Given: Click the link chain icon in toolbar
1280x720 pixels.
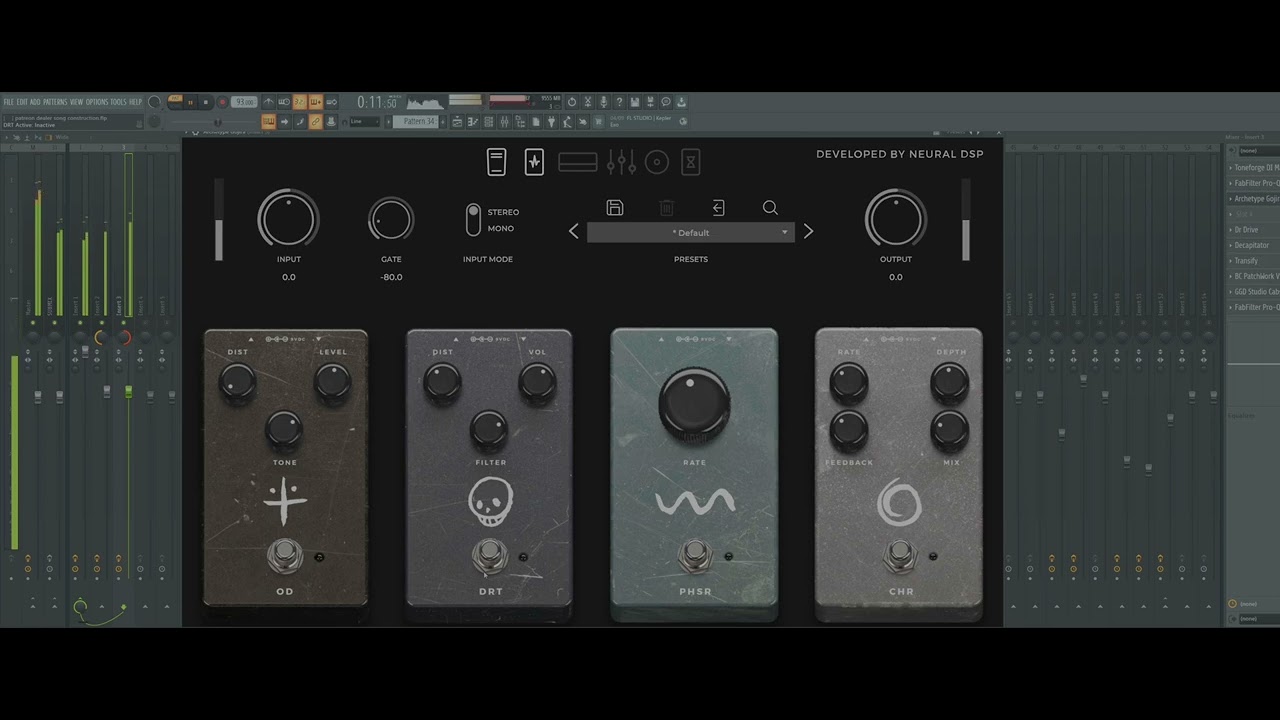Looking at the screenshot, I should pyautogui.click(x=315, y=122).
